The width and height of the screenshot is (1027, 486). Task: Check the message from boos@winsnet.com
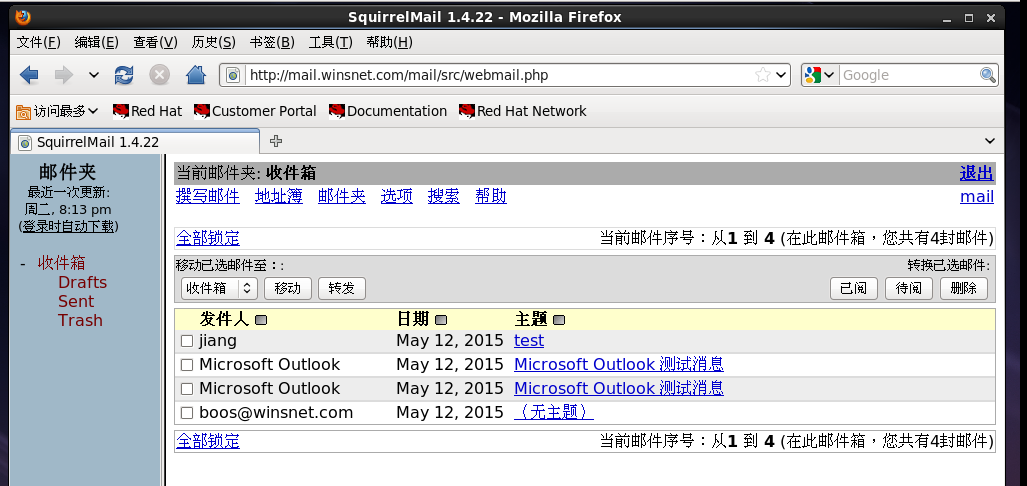click(x=187, y=413)
